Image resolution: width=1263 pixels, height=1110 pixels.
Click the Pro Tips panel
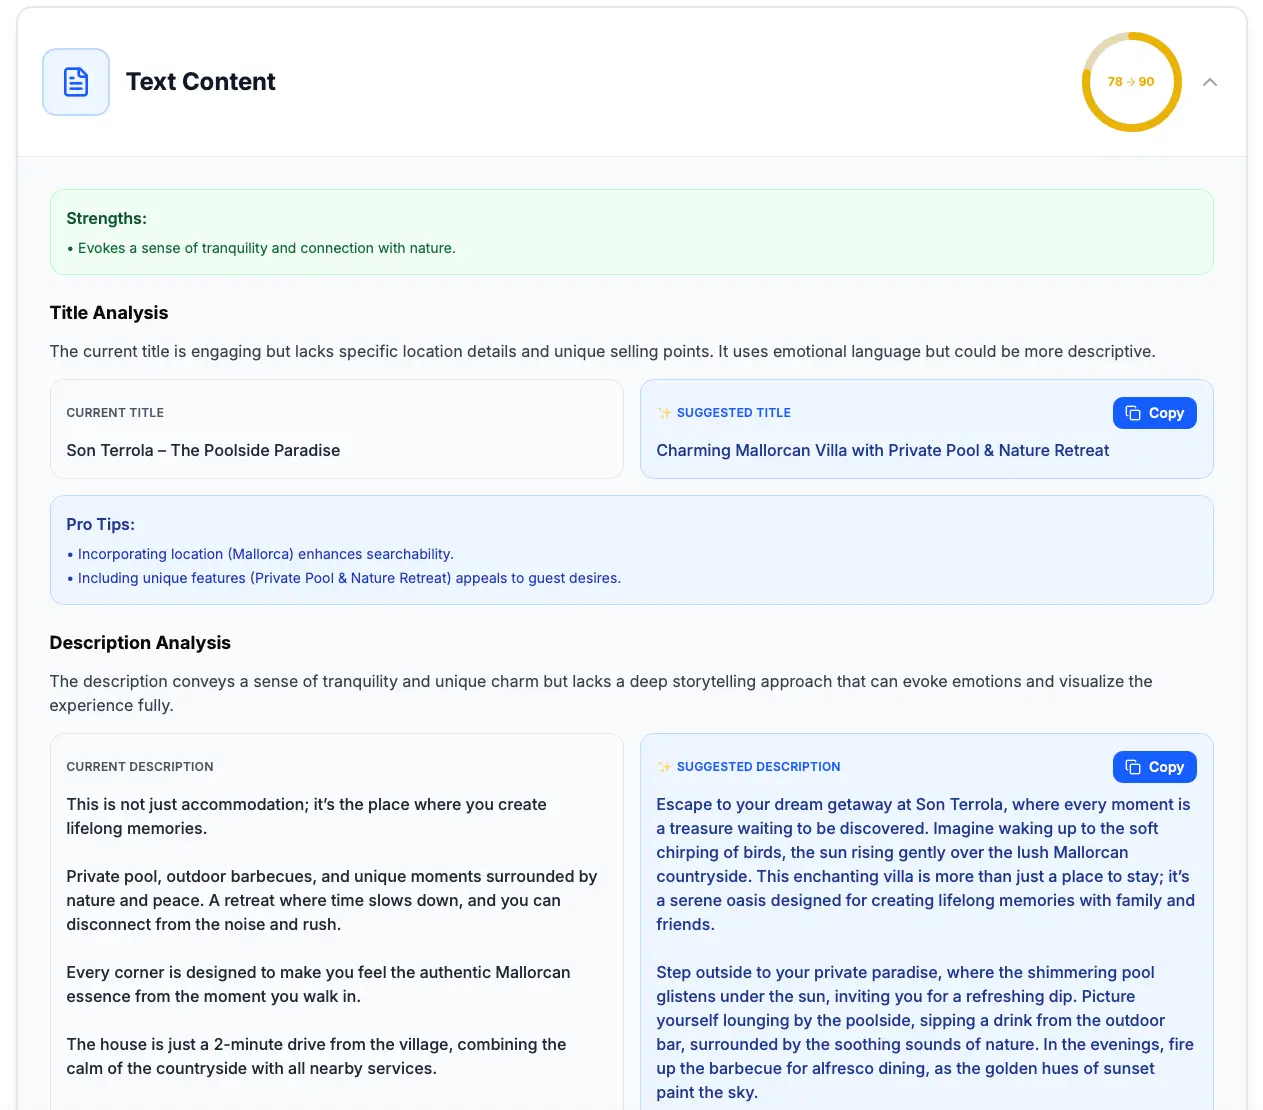tap(632, 550)
